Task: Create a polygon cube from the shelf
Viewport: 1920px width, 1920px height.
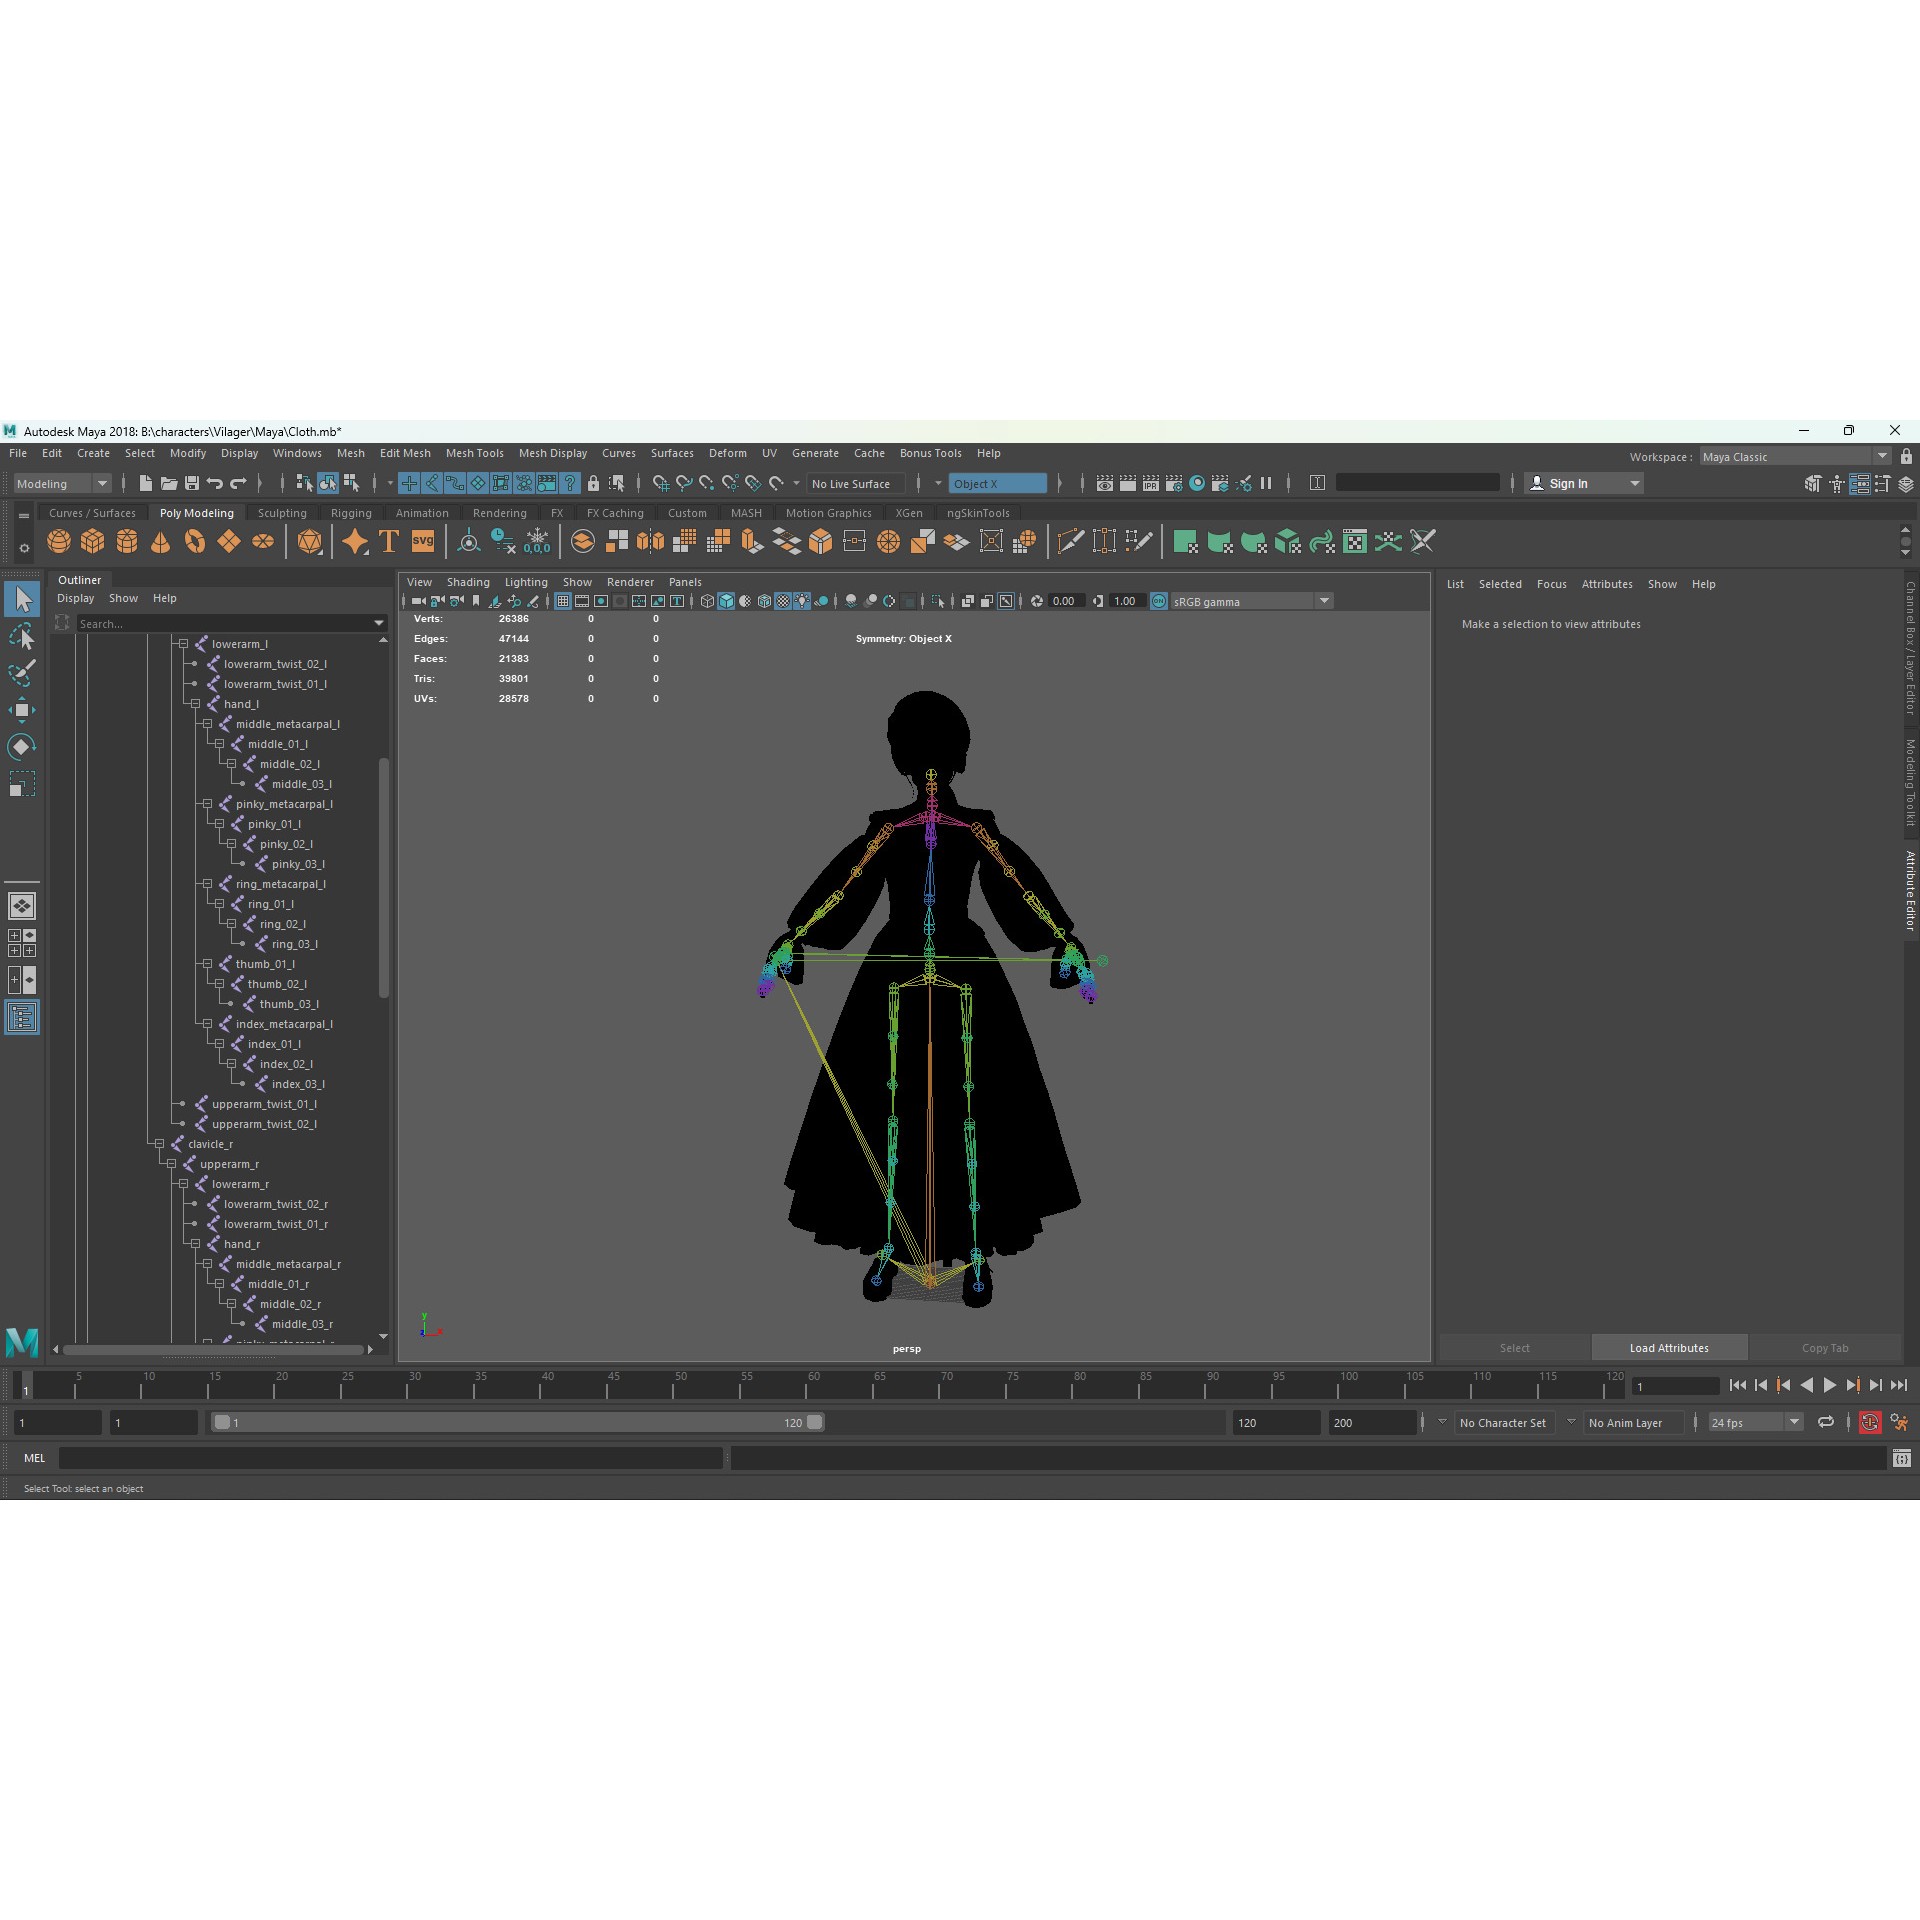Action: click(93, 541)
